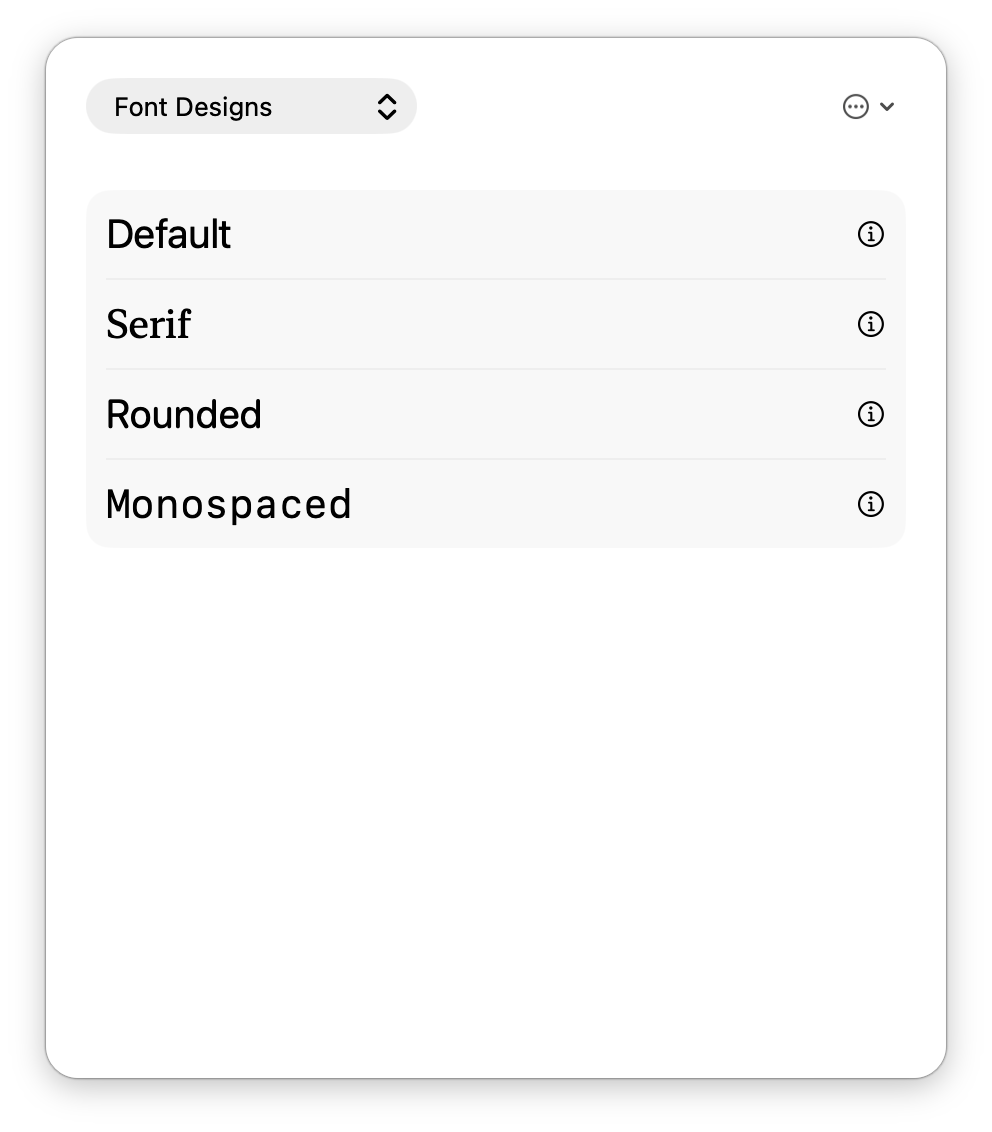992x1132 pixels.
Task: Click blank header space beside Font Designs selector
Action: 628,107
